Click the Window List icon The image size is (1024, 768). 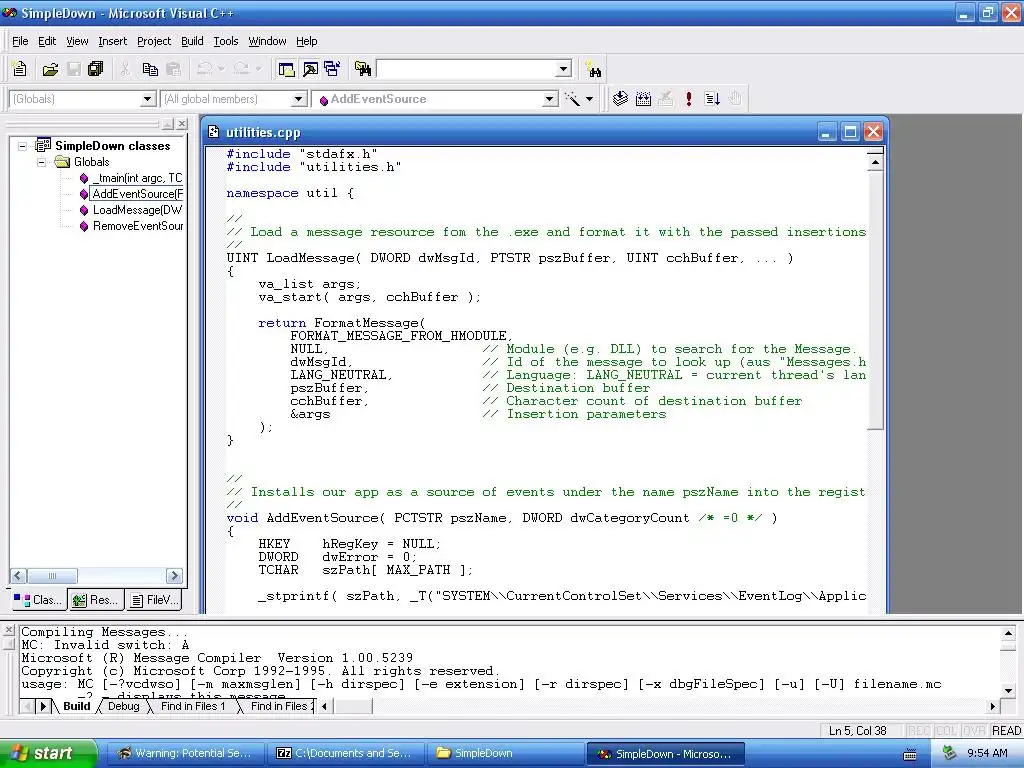332,69
